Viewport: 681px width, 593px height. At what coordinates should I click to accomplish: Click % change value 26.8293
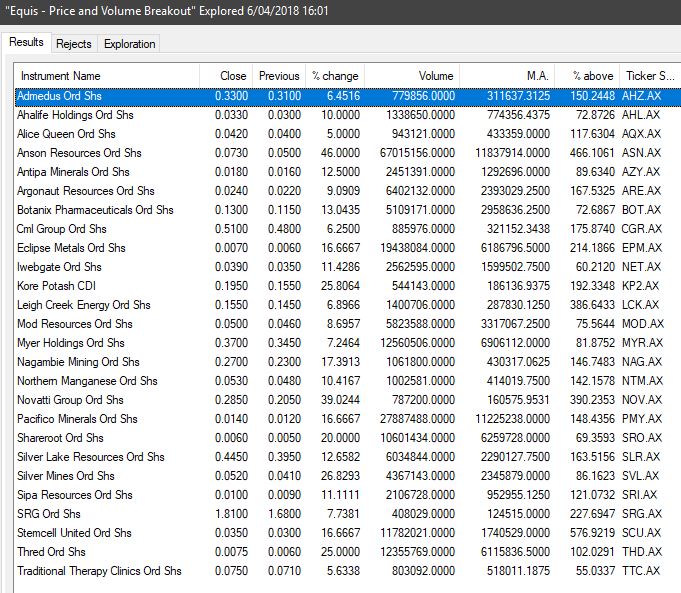pyautogui.click(x=340, y=476)
